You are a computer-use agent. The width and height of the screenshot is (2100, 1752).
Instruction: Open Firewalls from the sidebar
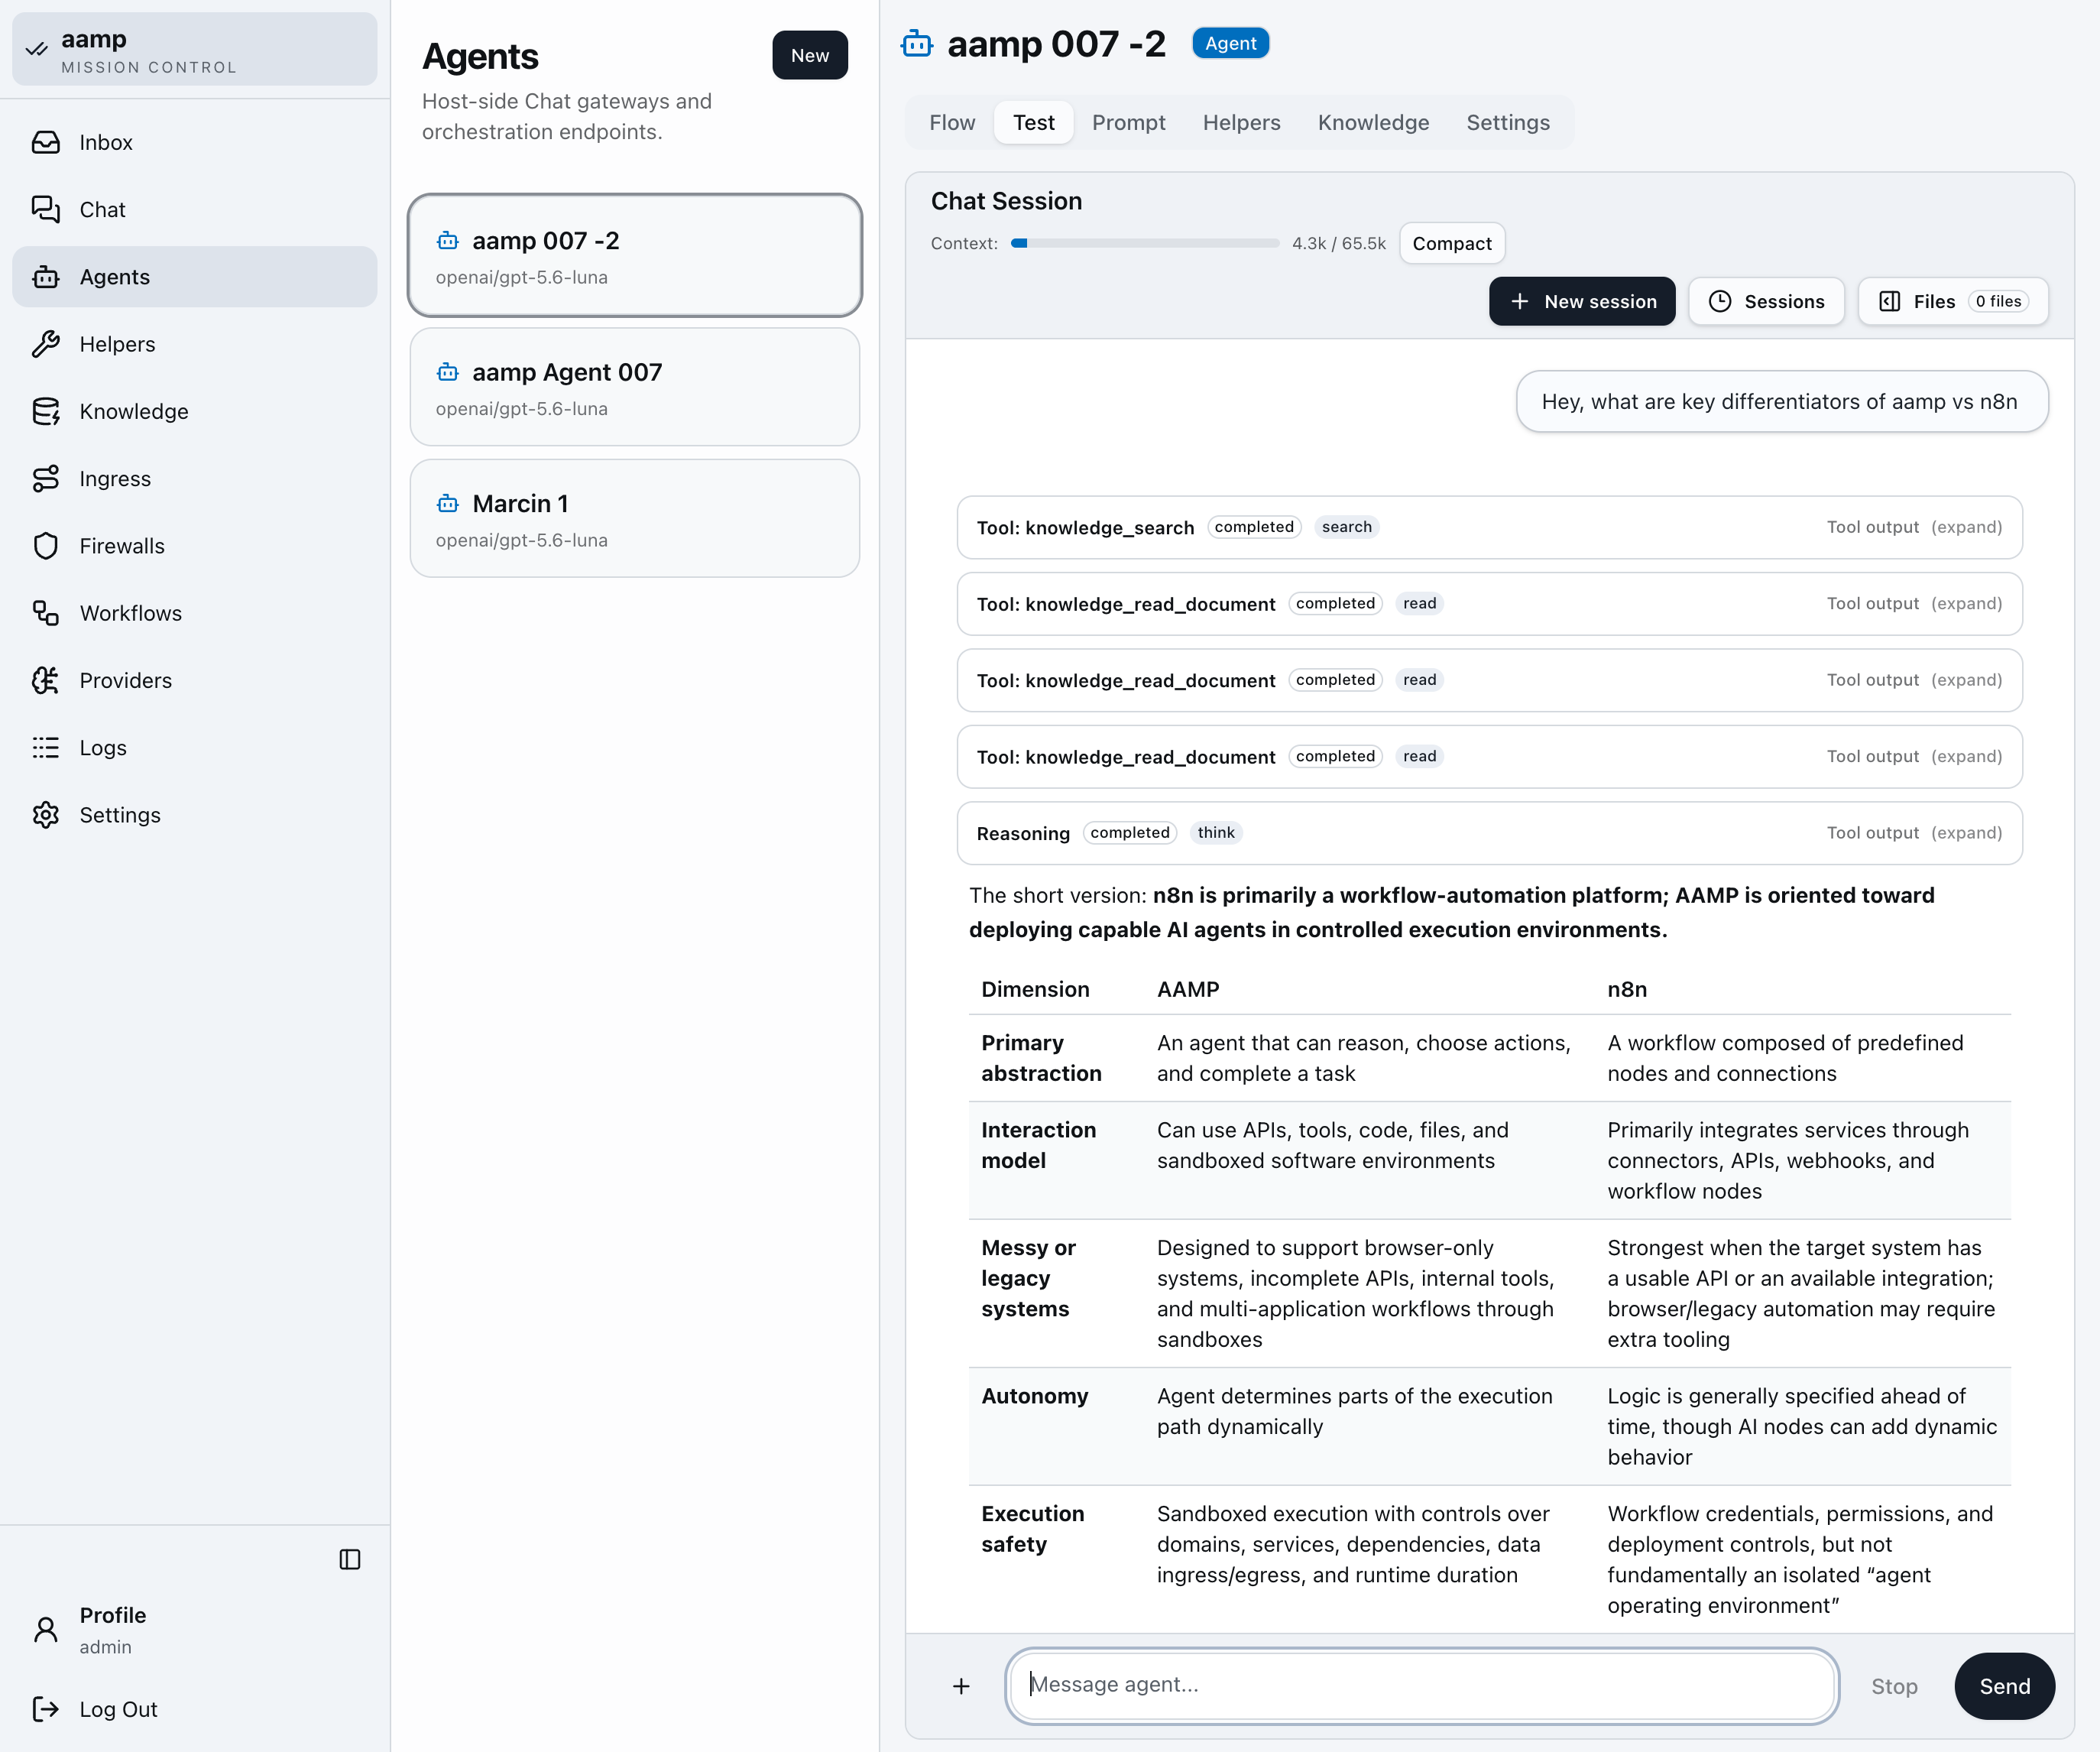pyautogui.click(x=195, y=546)
